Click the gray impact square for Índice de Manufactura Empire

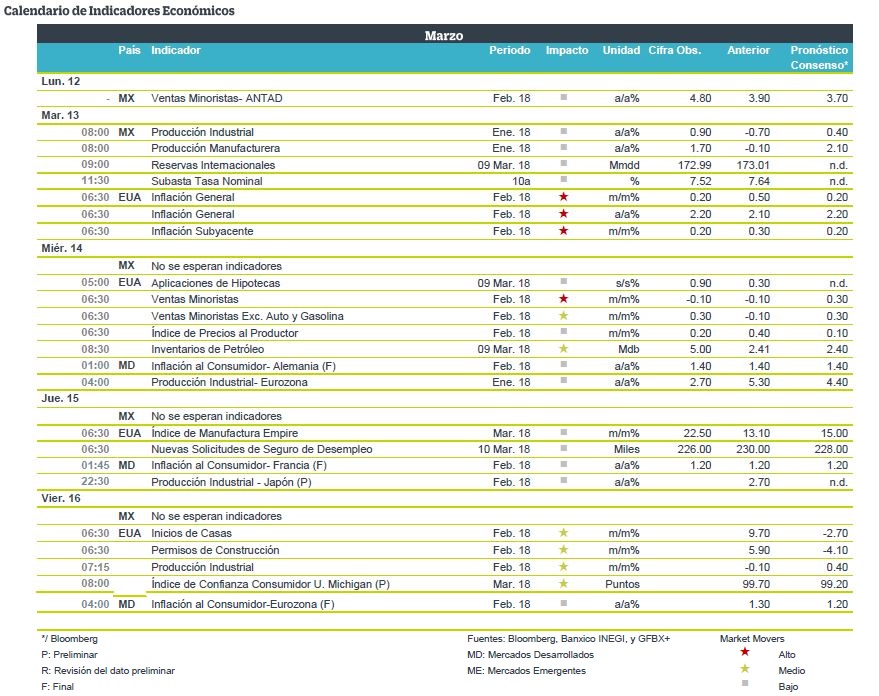click(x=563, y=431)
